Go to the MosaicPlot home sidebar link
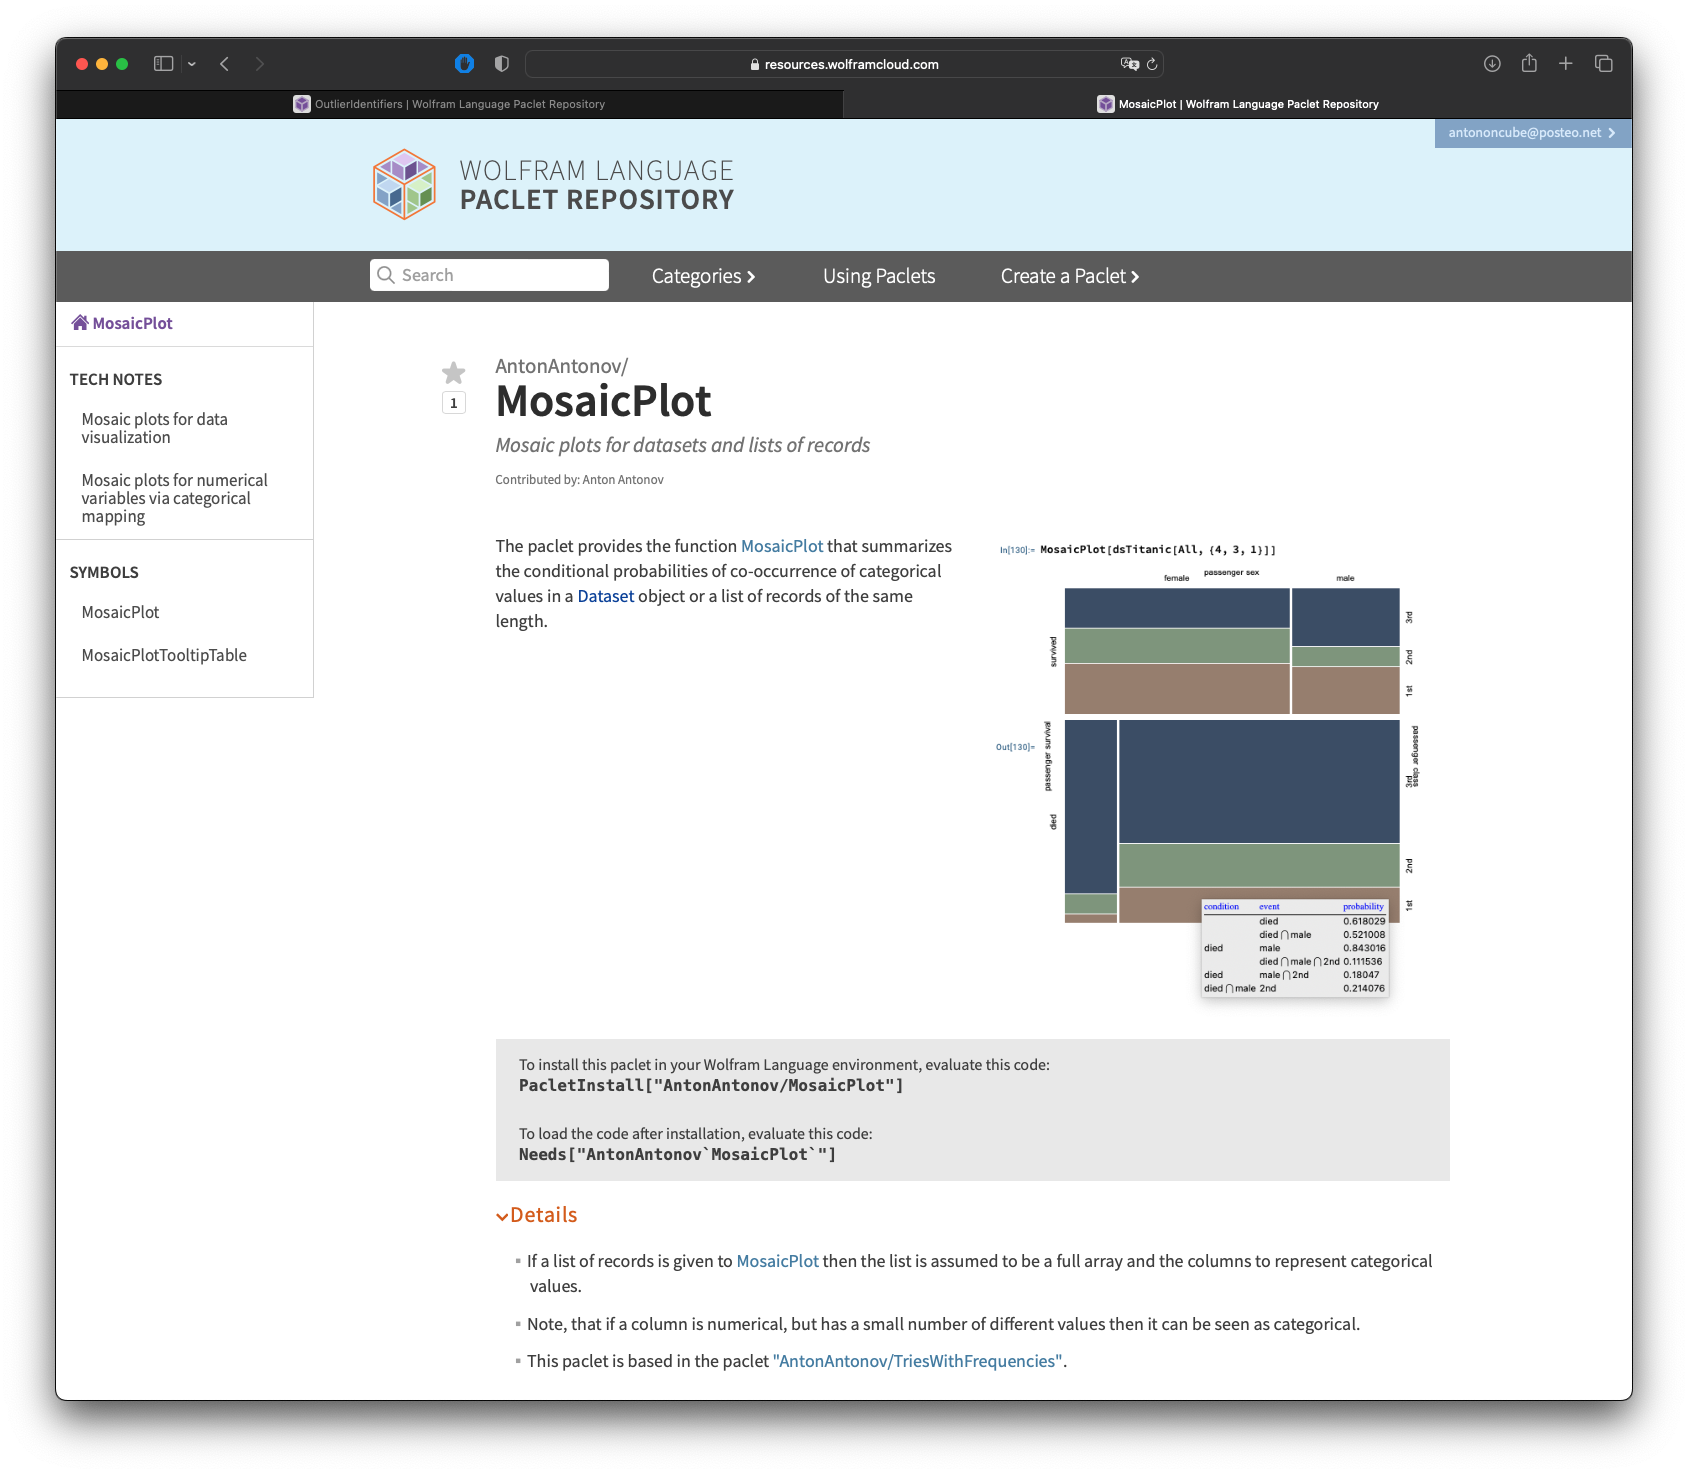 click(122, 323)
